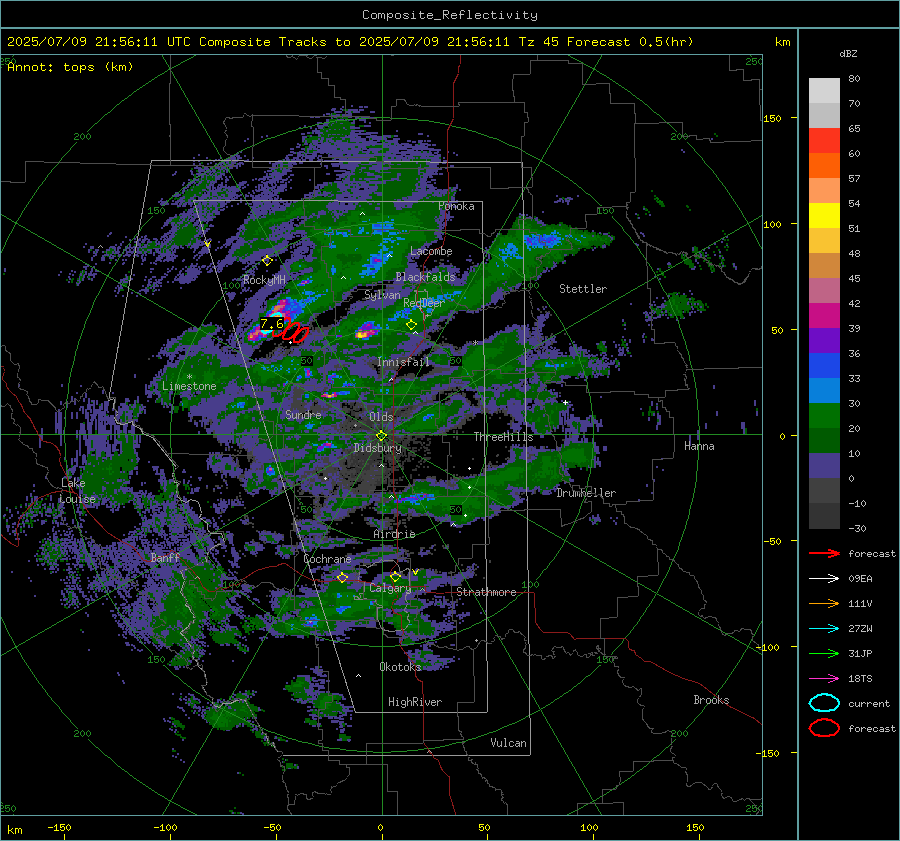Click the magenta swatch between 42 and 39 dBZ
Image resolution: width=900 pixels, height=841 pixels.
824,316
